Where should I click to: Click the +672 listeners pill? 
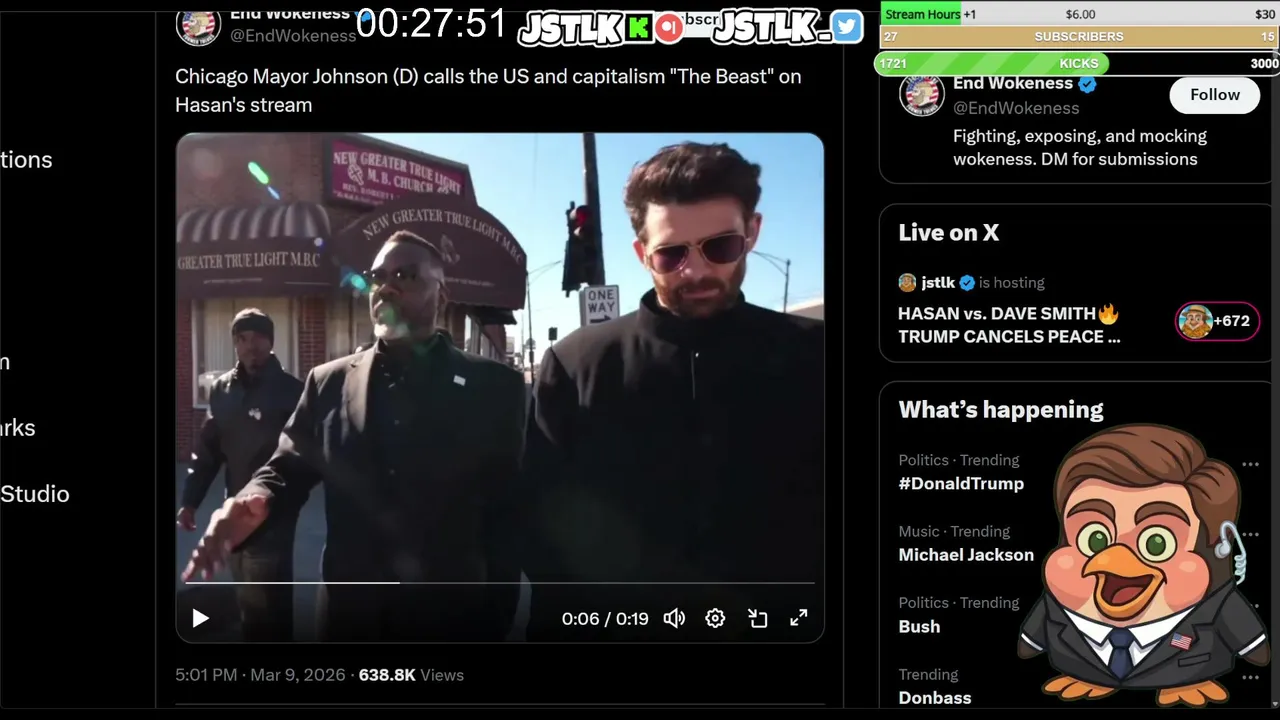click(x=1217, y=321)
